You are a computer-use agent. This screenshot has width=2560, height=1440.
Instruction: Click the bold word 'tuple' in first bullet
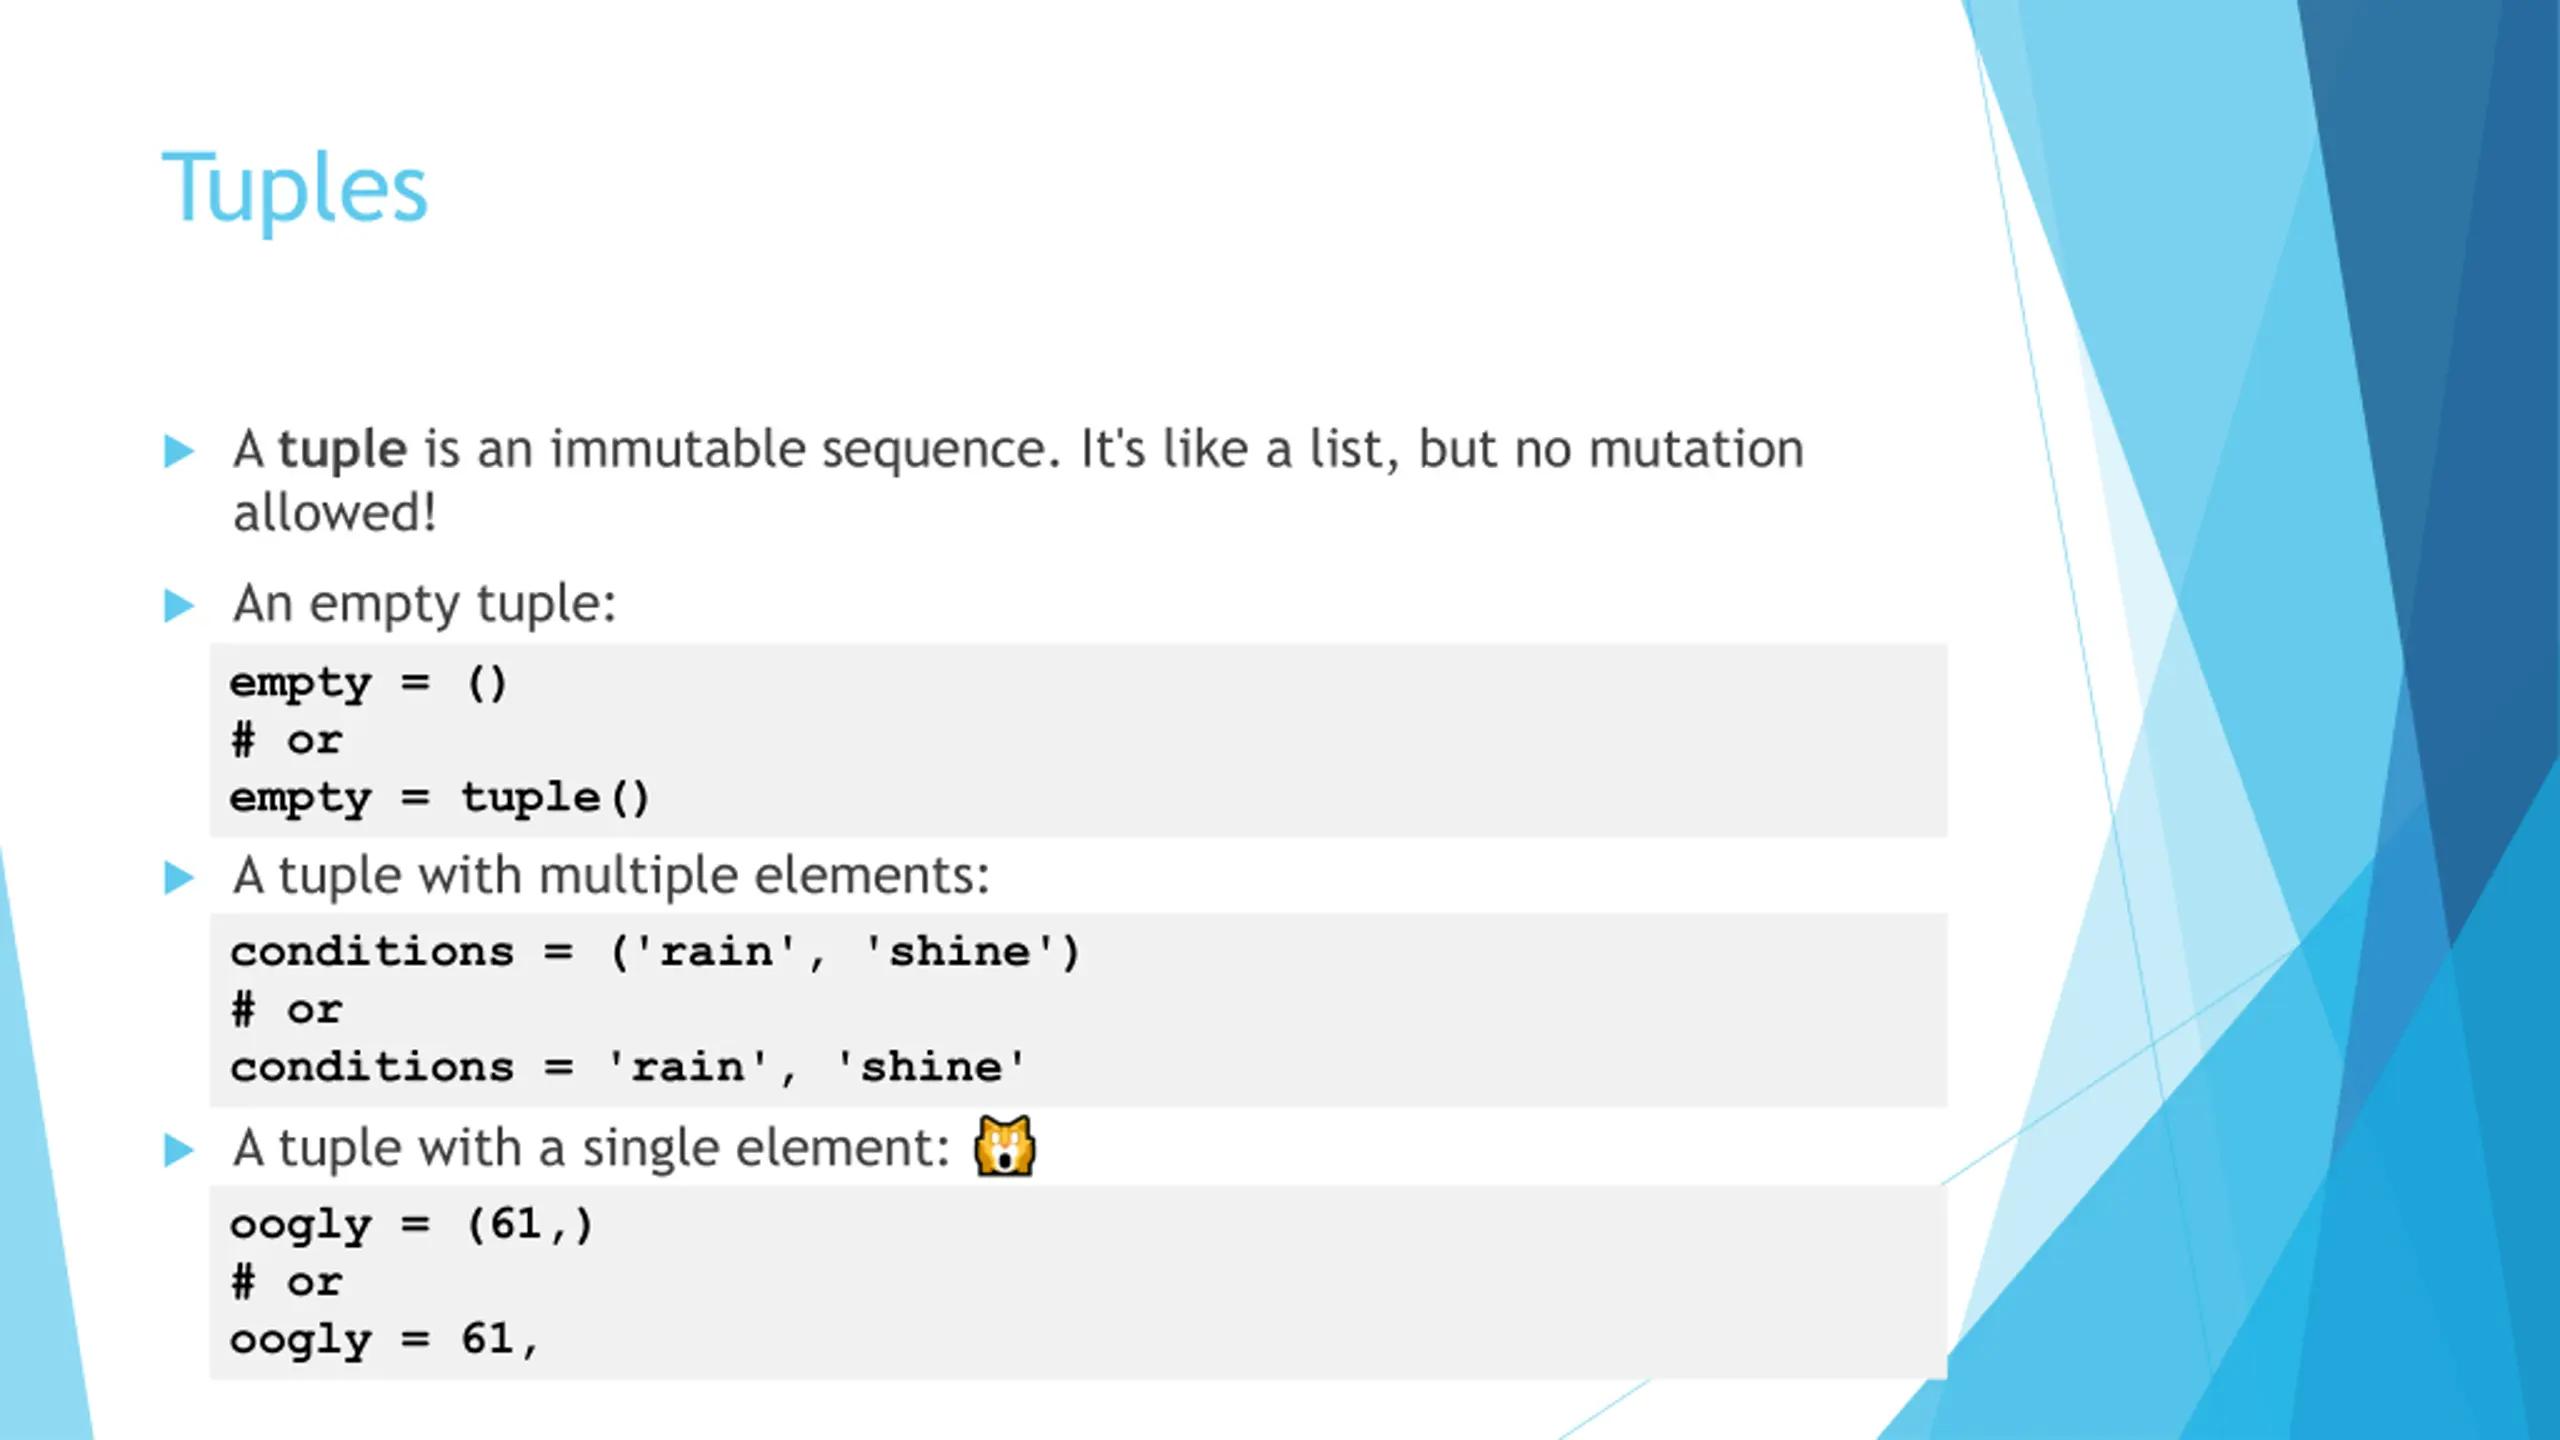[x=342, y=450]
